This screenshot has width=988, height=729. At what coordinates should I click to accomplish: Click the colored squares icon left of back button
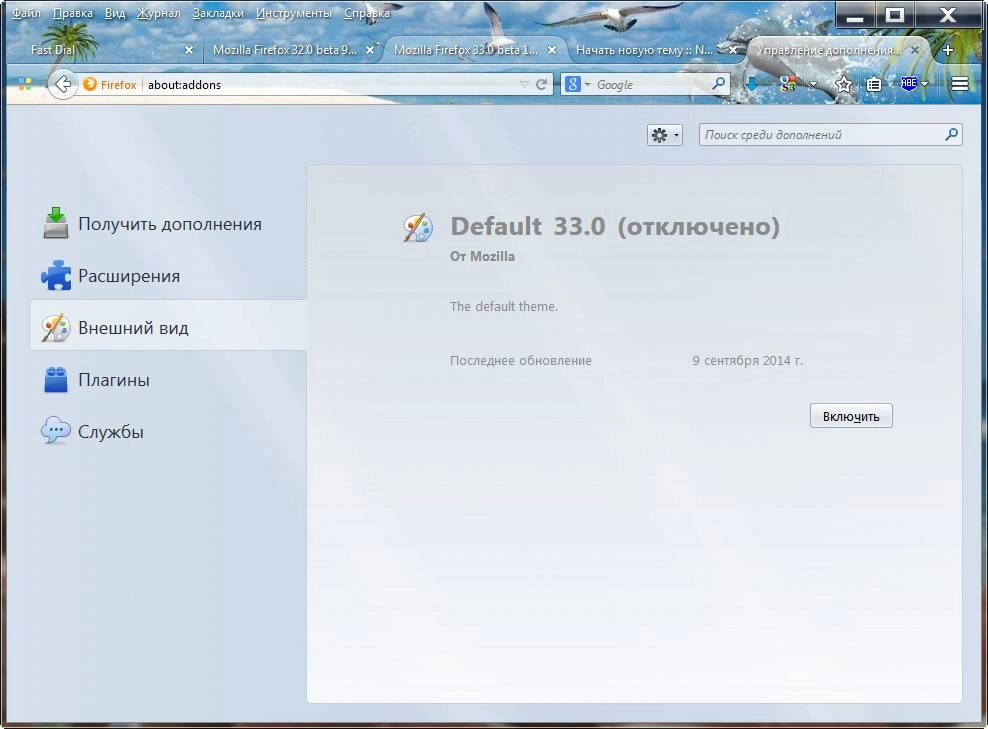click(x=25, y=84)
